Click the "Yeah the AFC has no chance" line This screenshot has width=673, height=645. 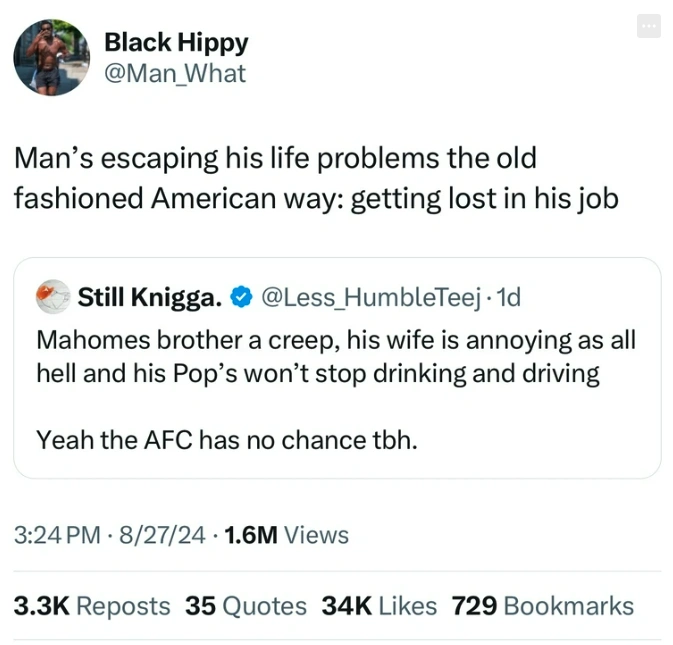tap(226, 439)
